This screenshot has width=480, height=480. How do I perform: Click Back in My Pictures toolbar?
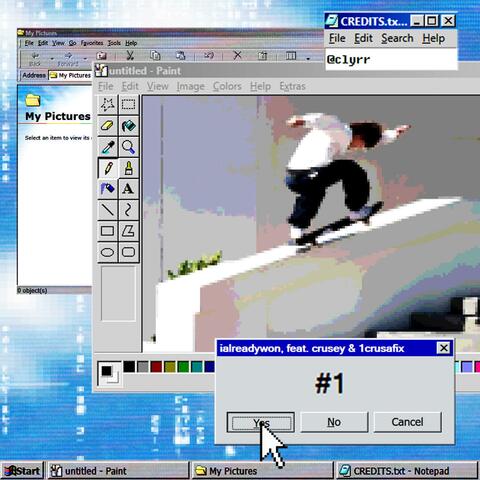point(35,59)
